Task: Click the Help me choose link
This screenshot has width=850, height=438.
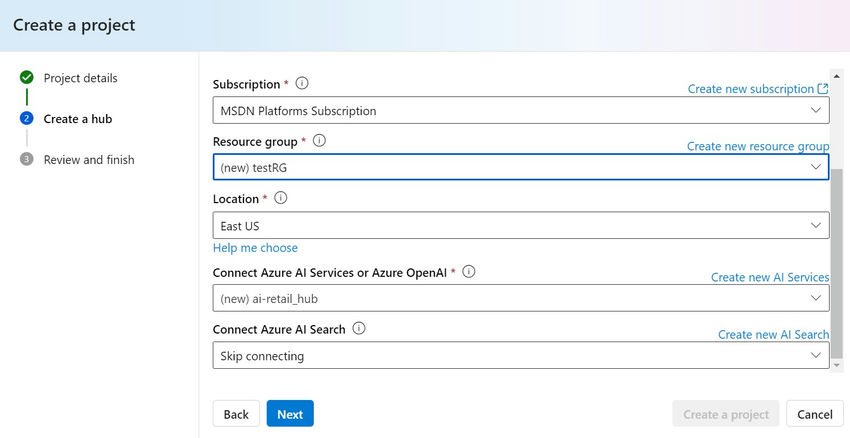Action: coord(255,248)
